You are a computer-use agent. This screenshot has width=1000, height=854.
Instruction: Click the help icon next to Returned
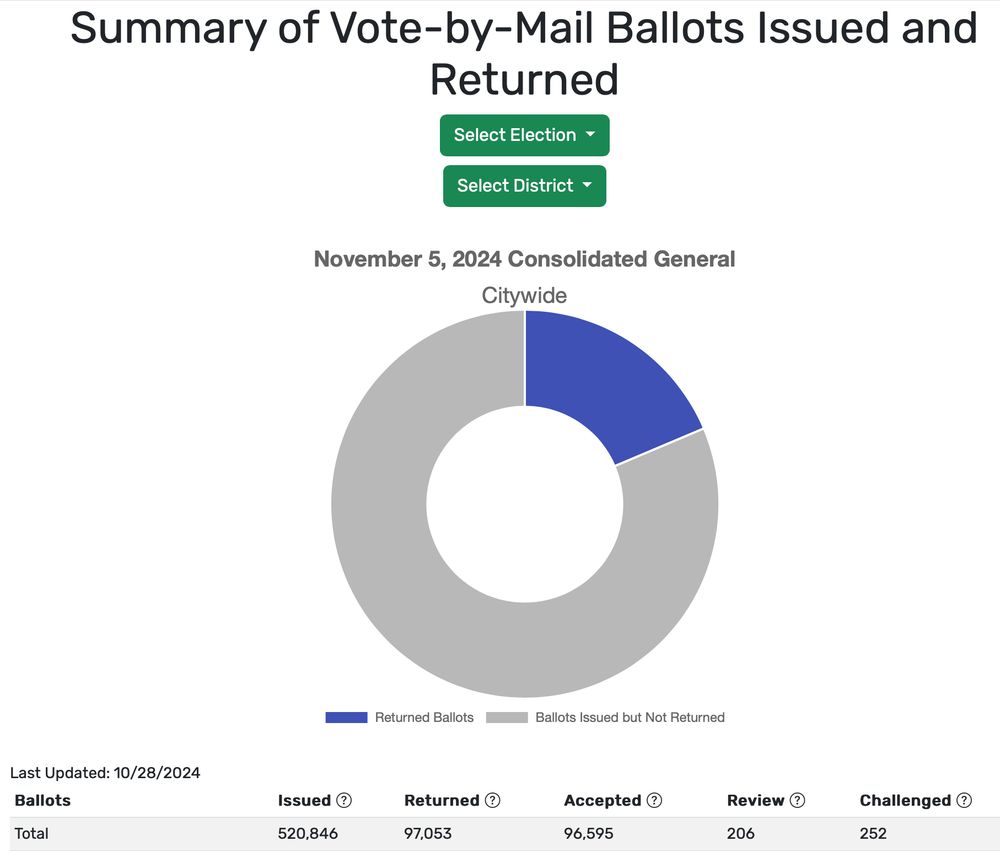(492, 800)
